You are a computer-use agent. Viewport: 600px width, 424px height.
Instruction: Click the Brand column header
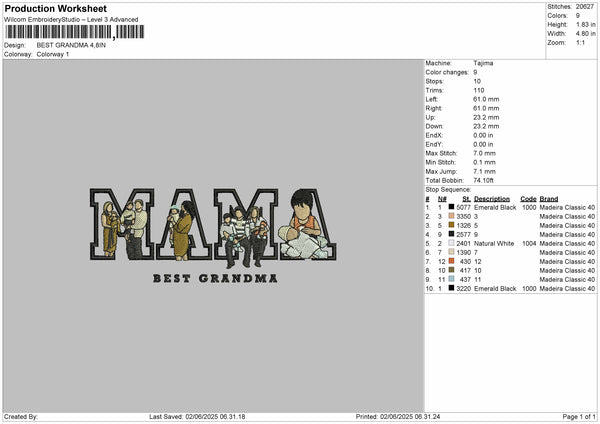[549, 199]
